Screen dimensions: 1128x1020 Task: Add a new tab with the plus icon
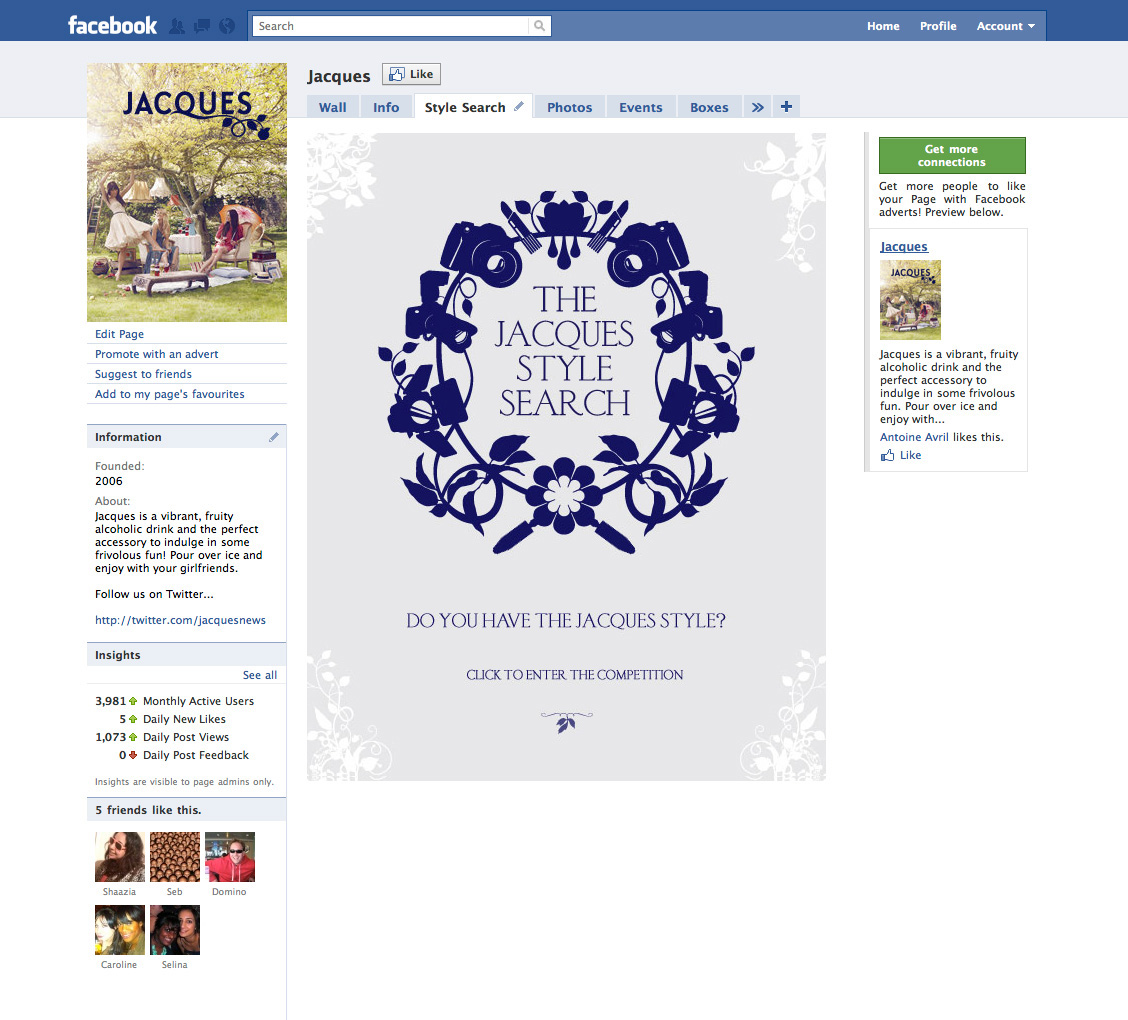click(x=786, y=106)
